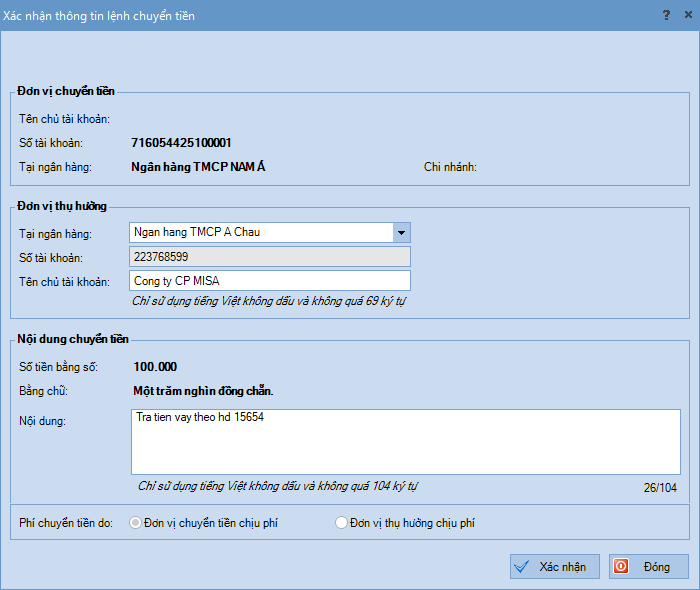Click the Đóng button to close
This screenshot has width=700, height=590.
(649, 567)
